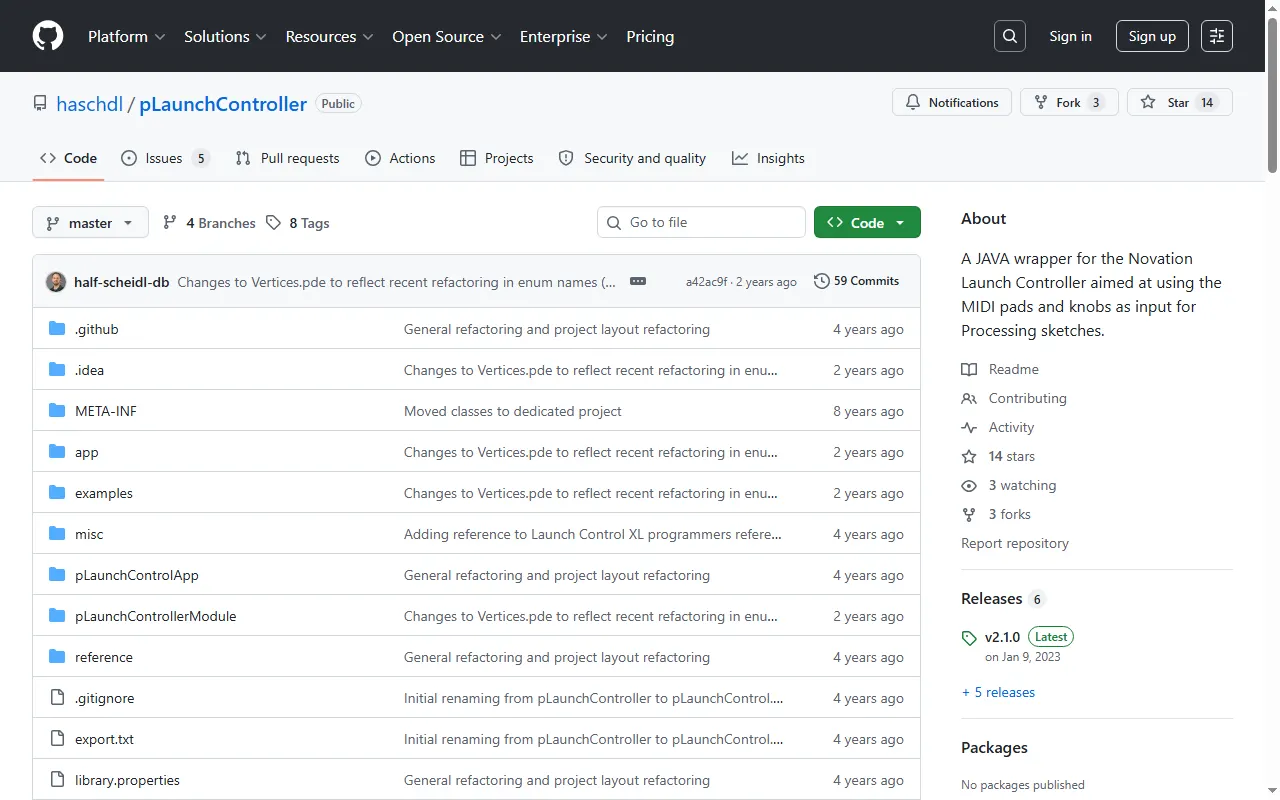
Task: Switch to the Insights tab
Action: pos(768,158)
